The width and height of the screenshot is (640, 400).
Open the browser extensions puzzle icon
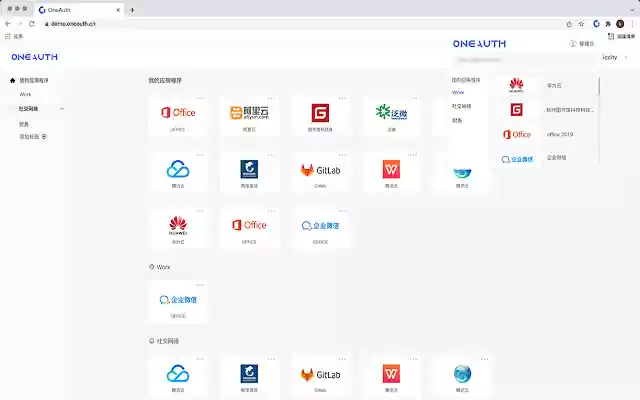point(608,24)
